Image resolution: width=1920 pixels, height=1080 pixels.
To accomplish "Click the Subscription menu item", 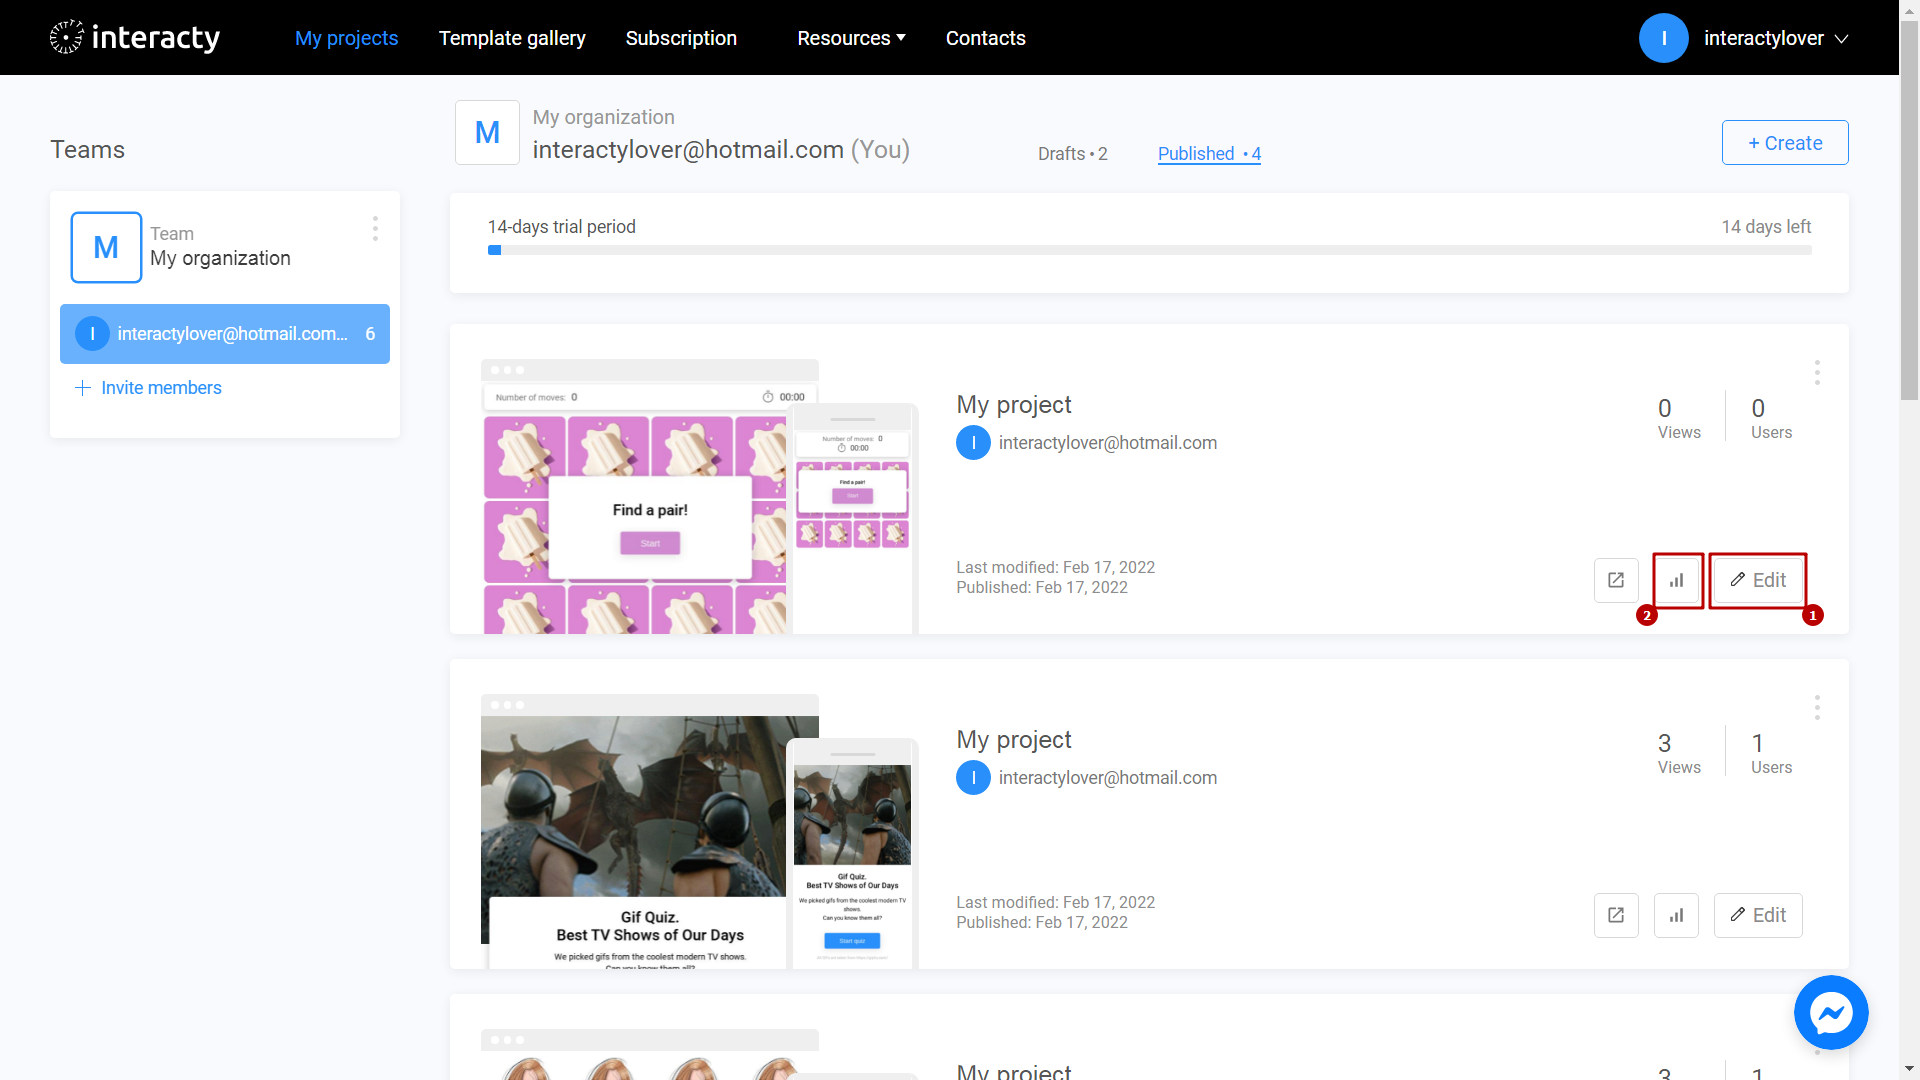I will point(680,37).
